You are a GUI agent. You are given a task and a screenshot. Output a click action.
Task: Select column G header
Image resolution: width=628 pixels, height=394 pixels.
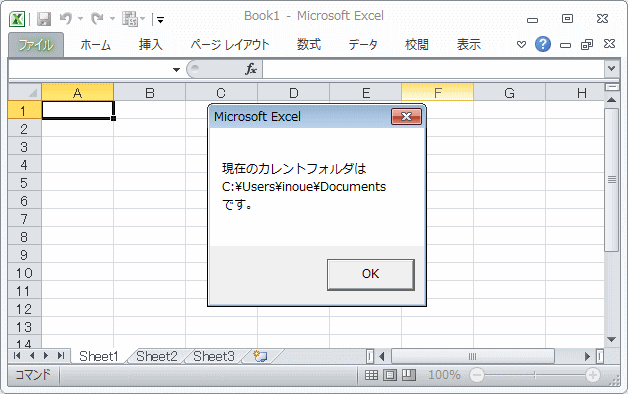[x=509, y=93]
